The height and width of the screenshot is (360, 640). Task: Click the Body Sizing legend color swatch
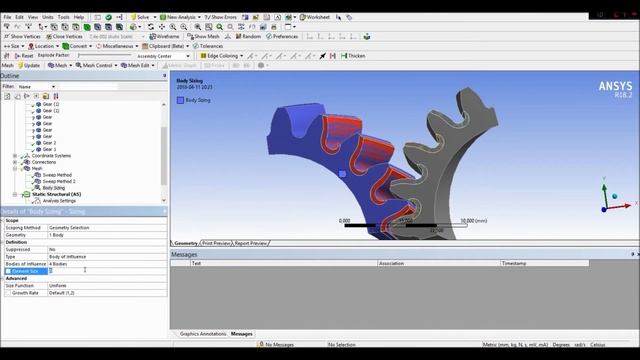[x=180, y=100]
